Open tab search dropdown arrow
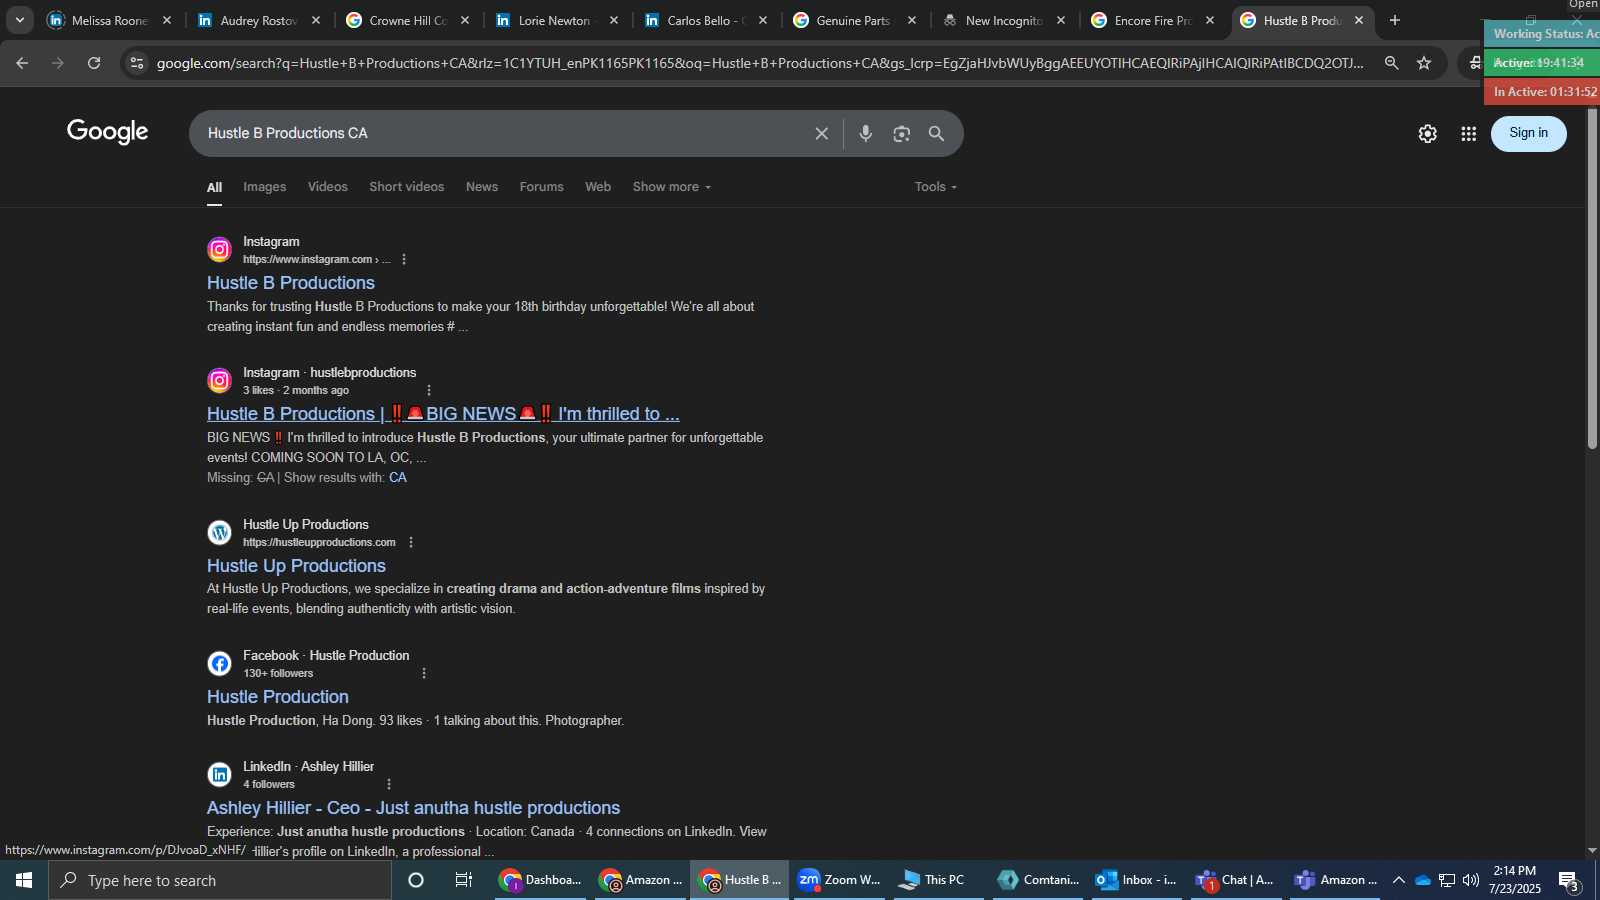Viewport: 1600px width, 900px height. click(x=19, y=20)
